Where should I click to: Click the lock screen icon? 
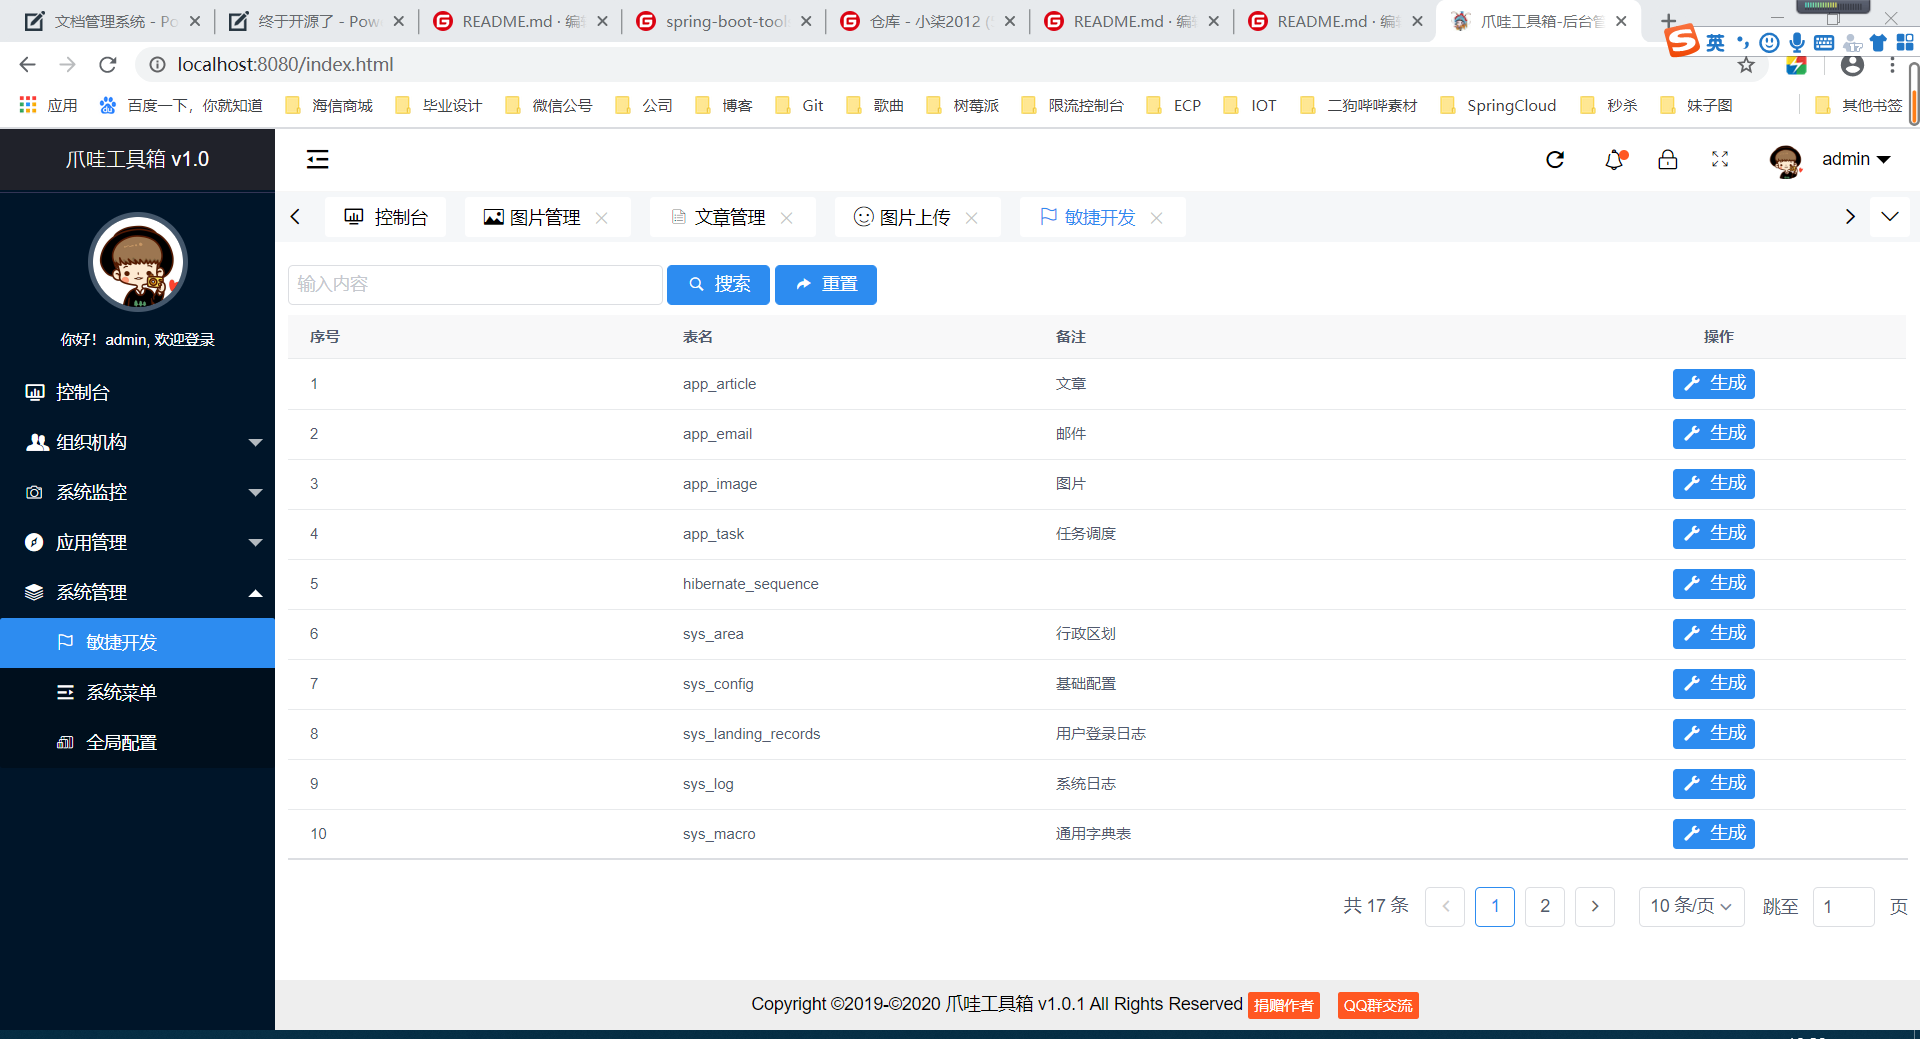pos(1667,160)
